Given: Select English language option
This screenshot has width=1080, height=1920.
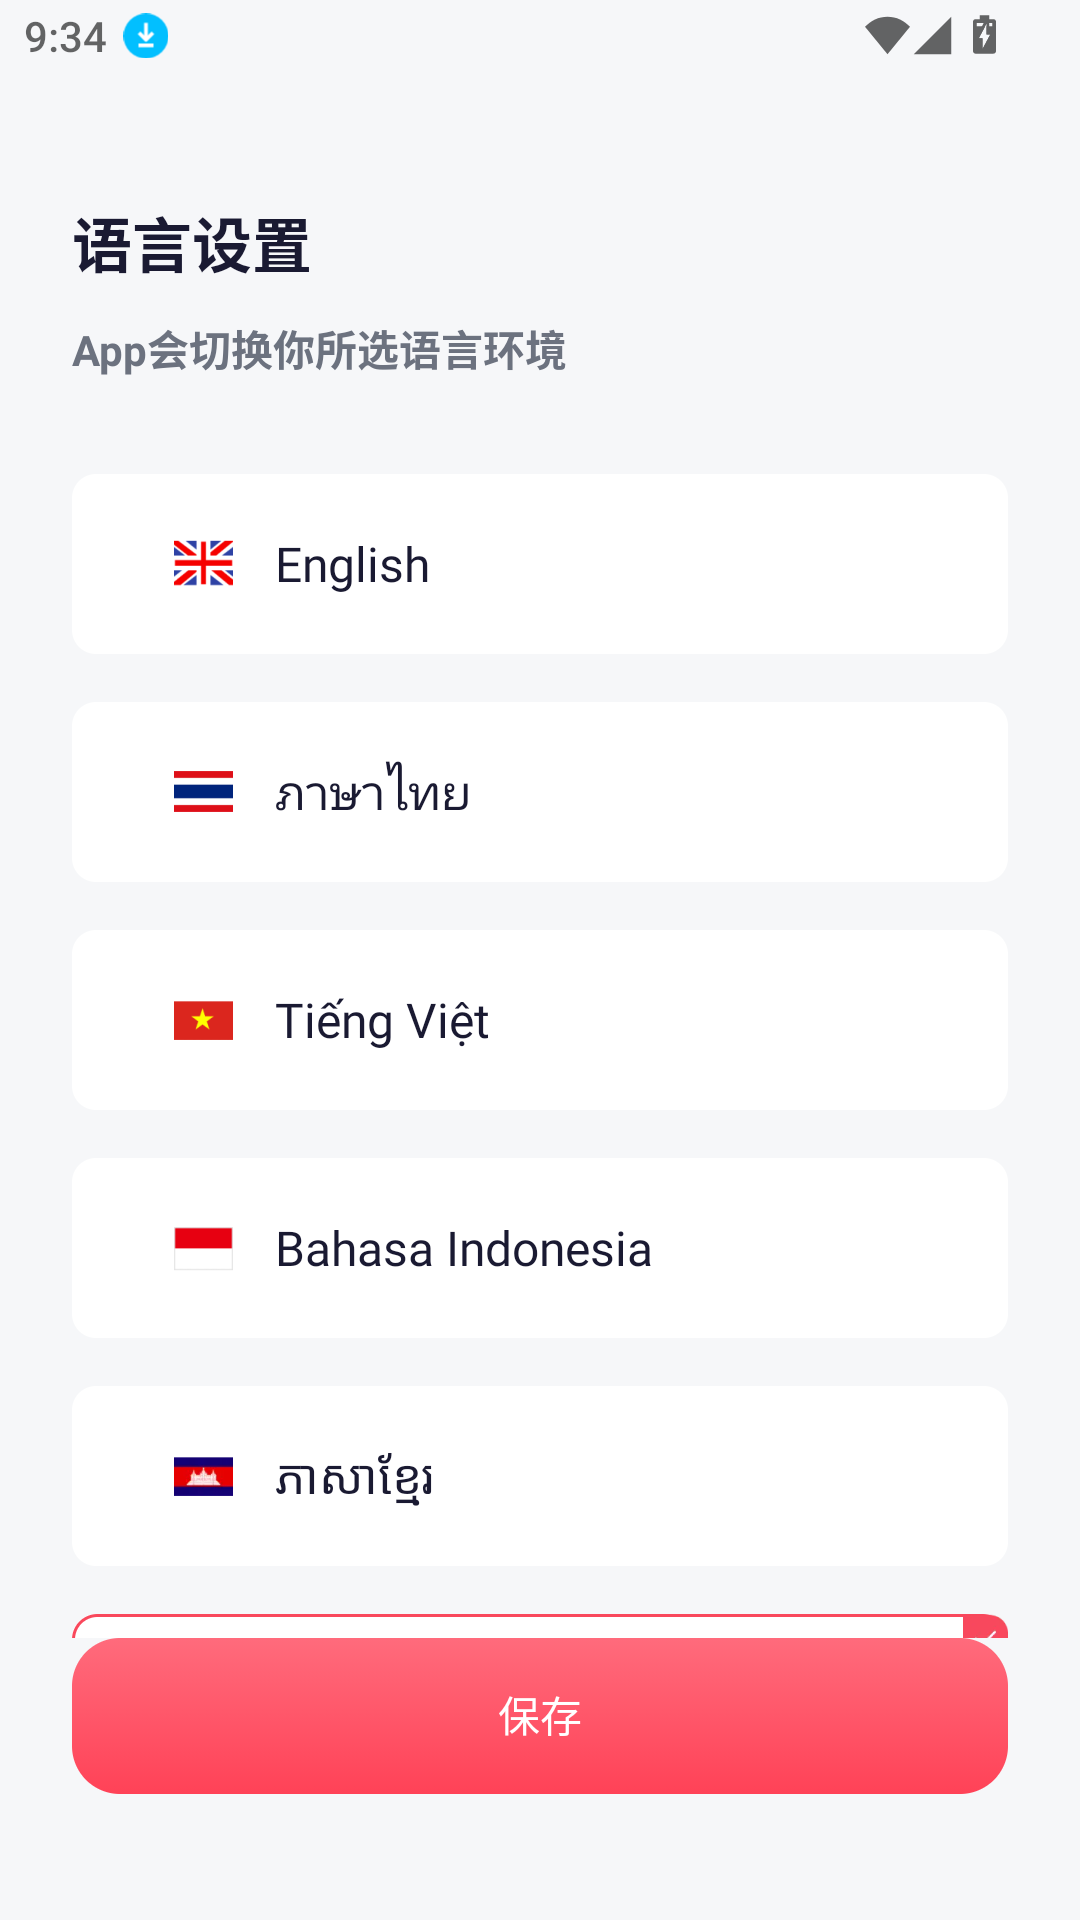Looking at the screenshot, I should tap(540, 564).
